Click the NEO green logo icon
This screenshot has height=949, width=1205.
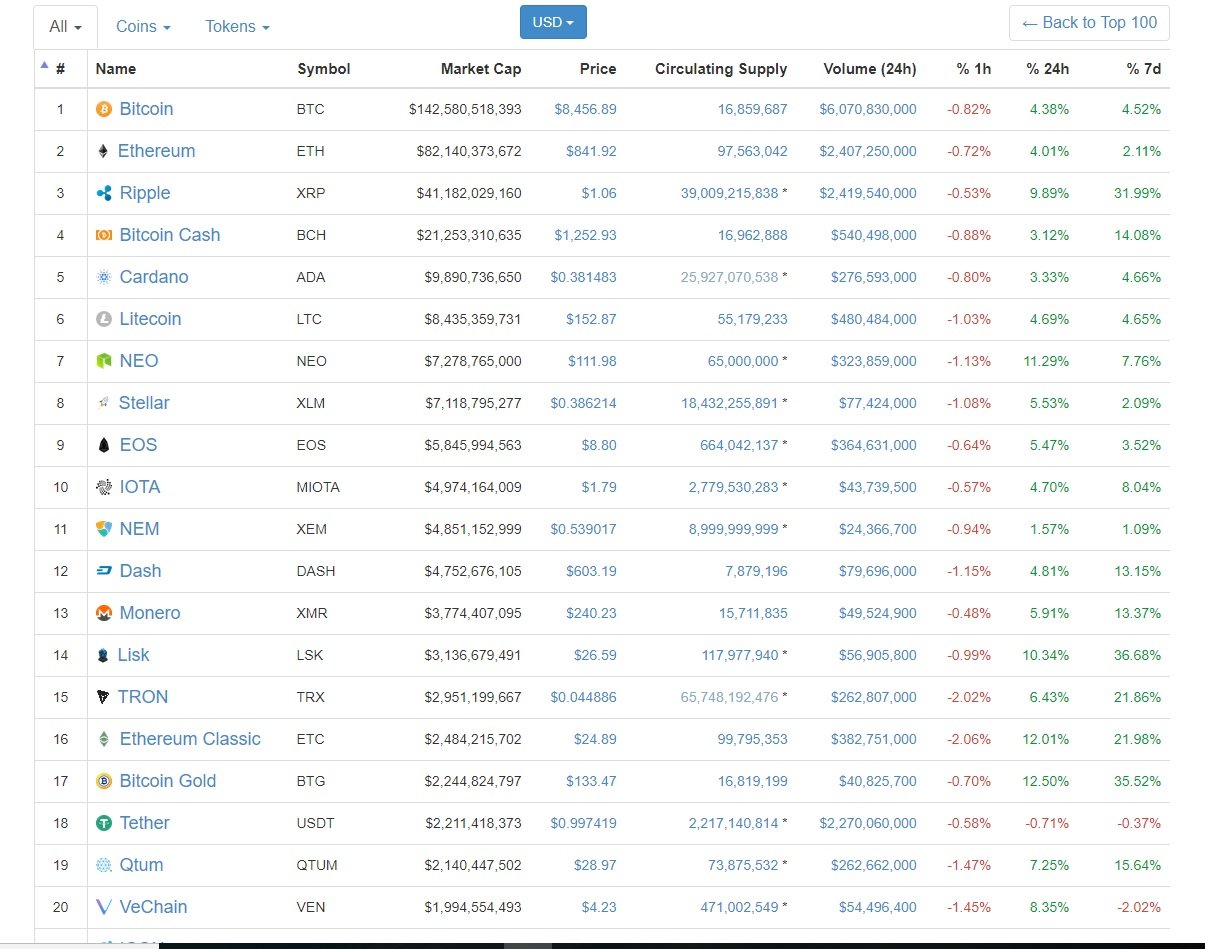[x=104, y=361]
